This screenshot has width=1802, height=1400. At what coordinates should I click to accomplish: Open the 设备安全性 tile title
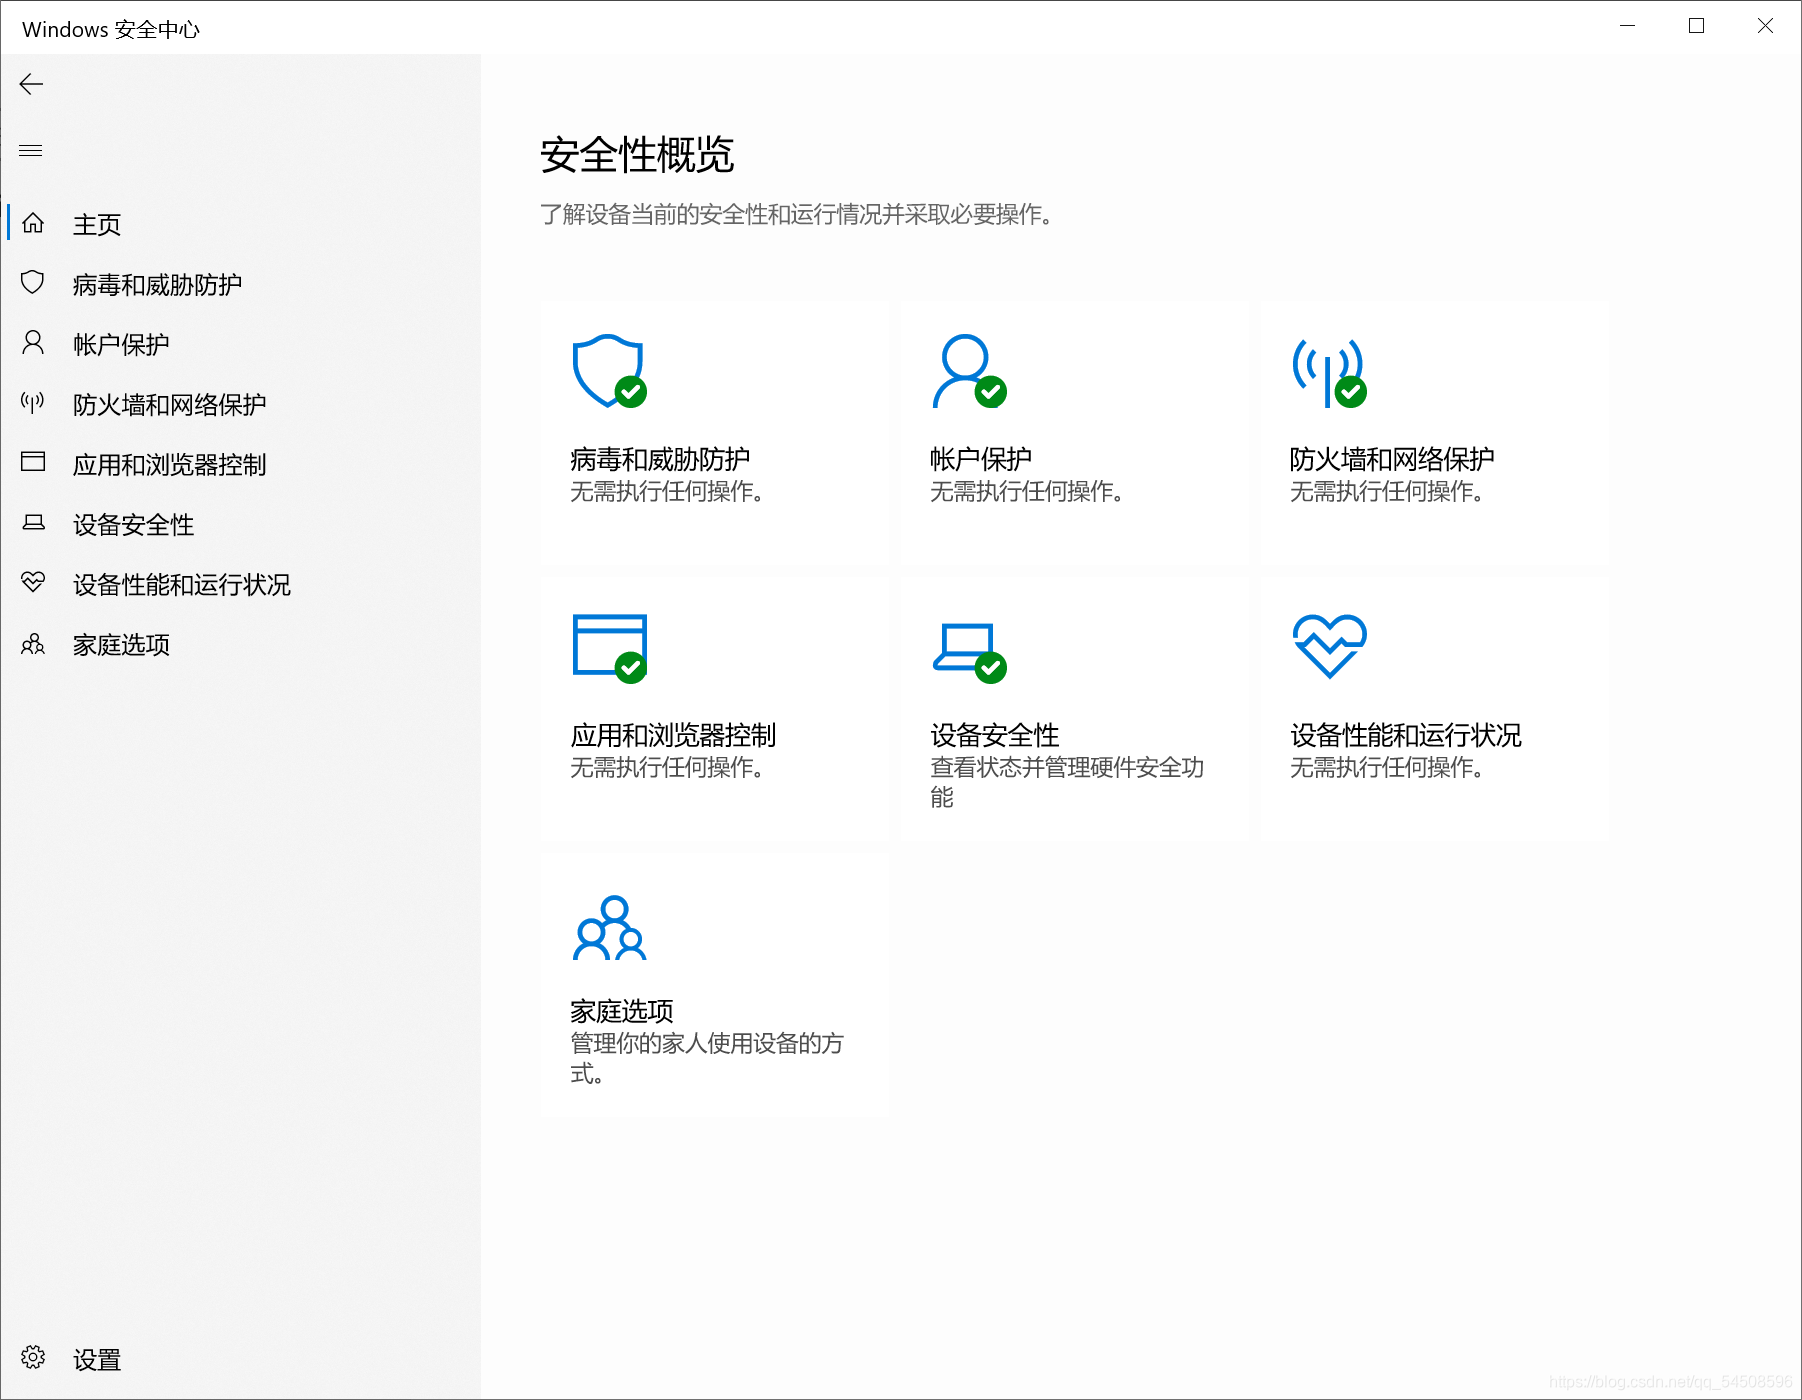[x=994, y=735]
